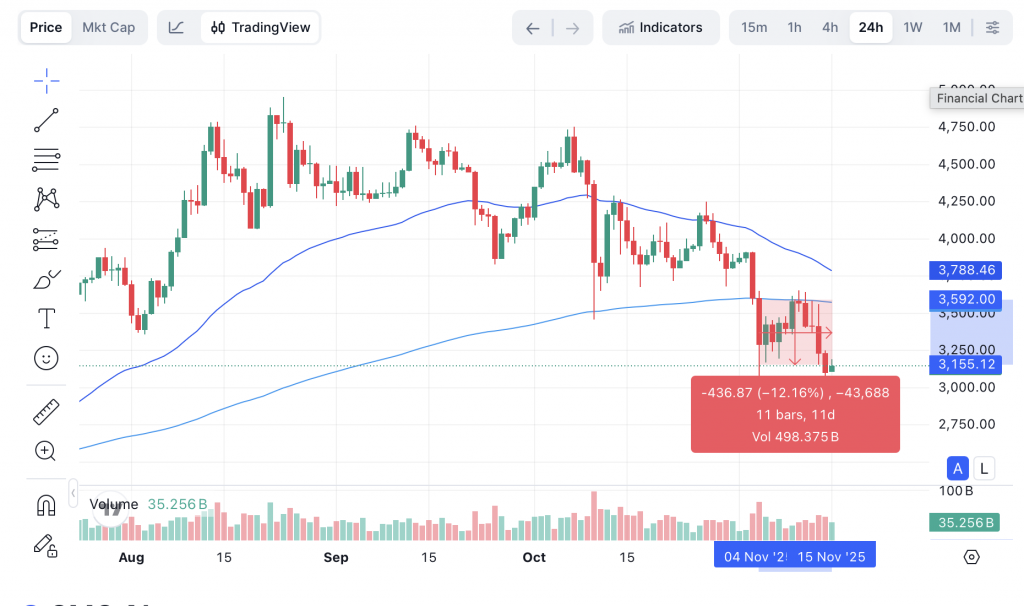
Task: Open the XABCD pattern tool
Action: 46,199
